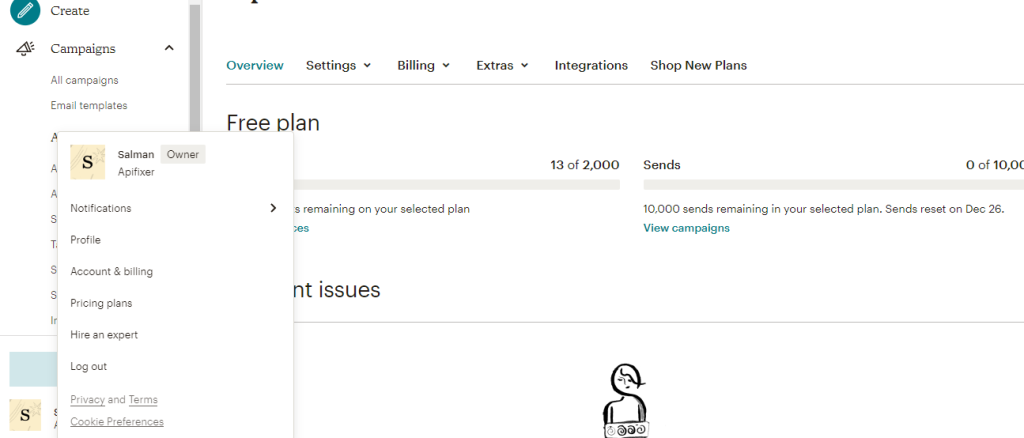Select Profile from the account menu

[x=85, y=240]
